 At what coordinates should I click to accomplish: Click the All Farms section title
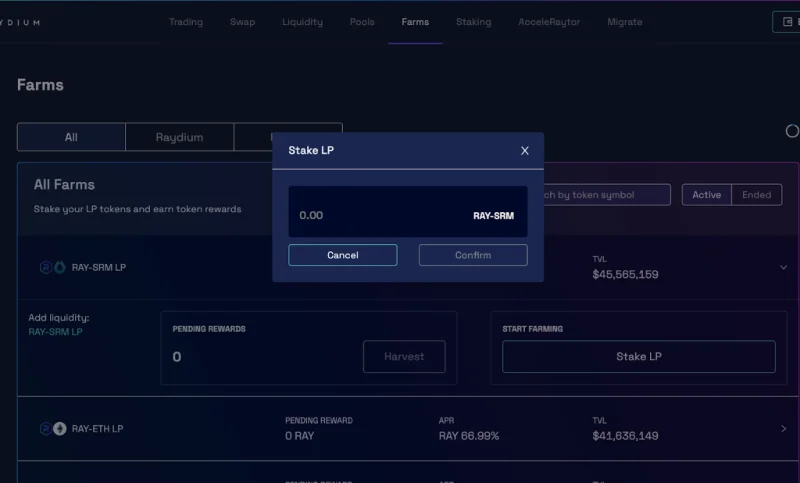point(64,185)
